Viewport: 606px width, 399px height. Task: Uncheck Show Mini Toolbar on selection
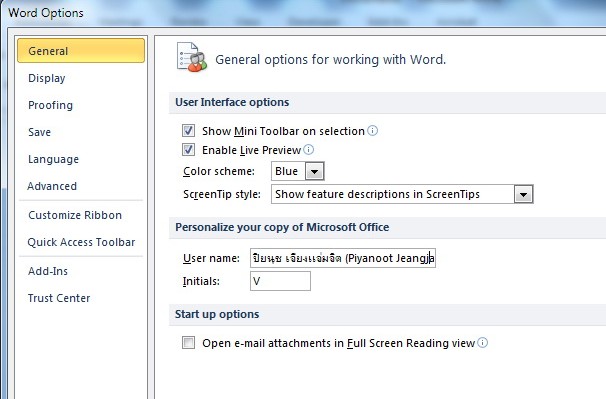pos(188,131)
